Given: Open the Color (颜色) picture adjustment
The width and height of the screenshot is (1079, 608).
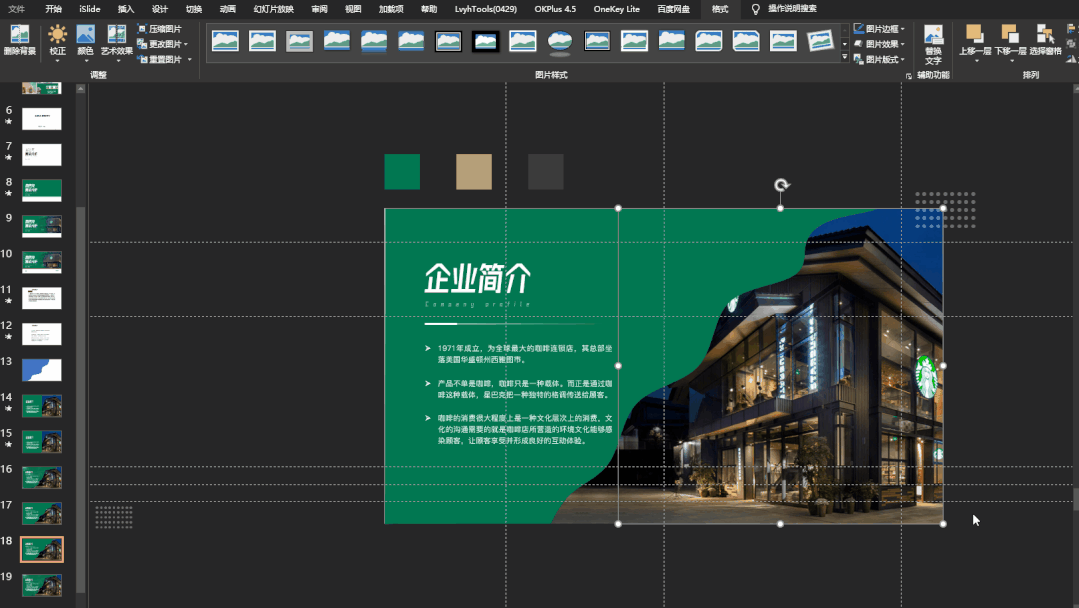Looking at the screenshot, I should [x=86, y=36].
